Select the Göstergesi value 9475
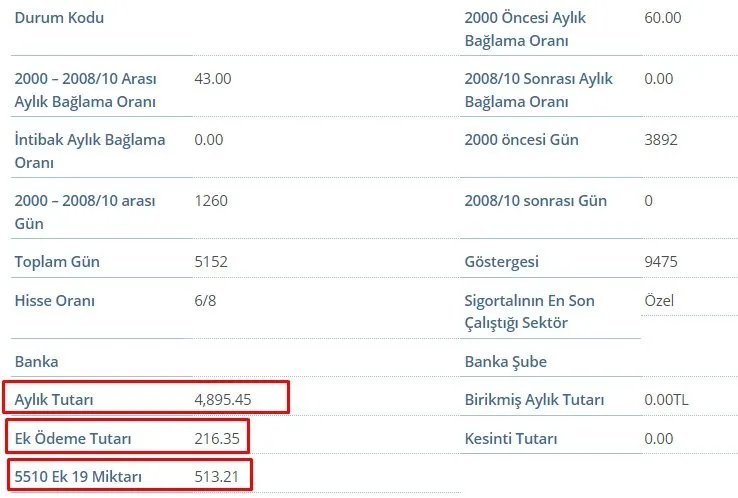This screenshot has width=738, height=498. click(x=661, y=262)
